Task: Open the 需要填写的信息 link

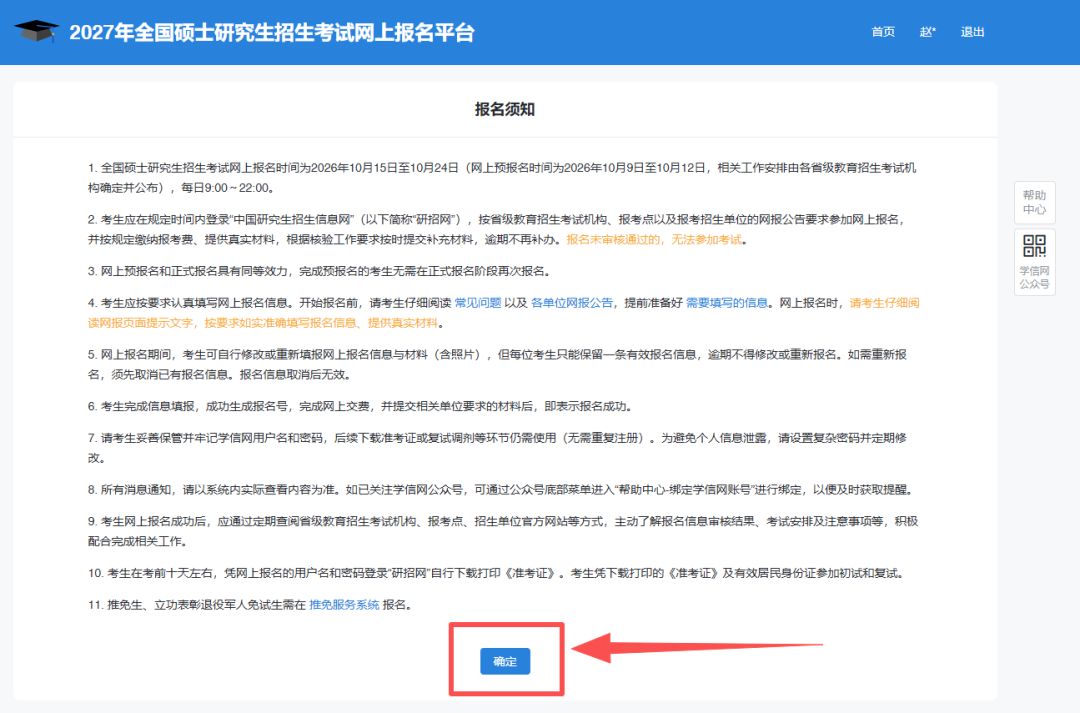Action: coord(727,303)
